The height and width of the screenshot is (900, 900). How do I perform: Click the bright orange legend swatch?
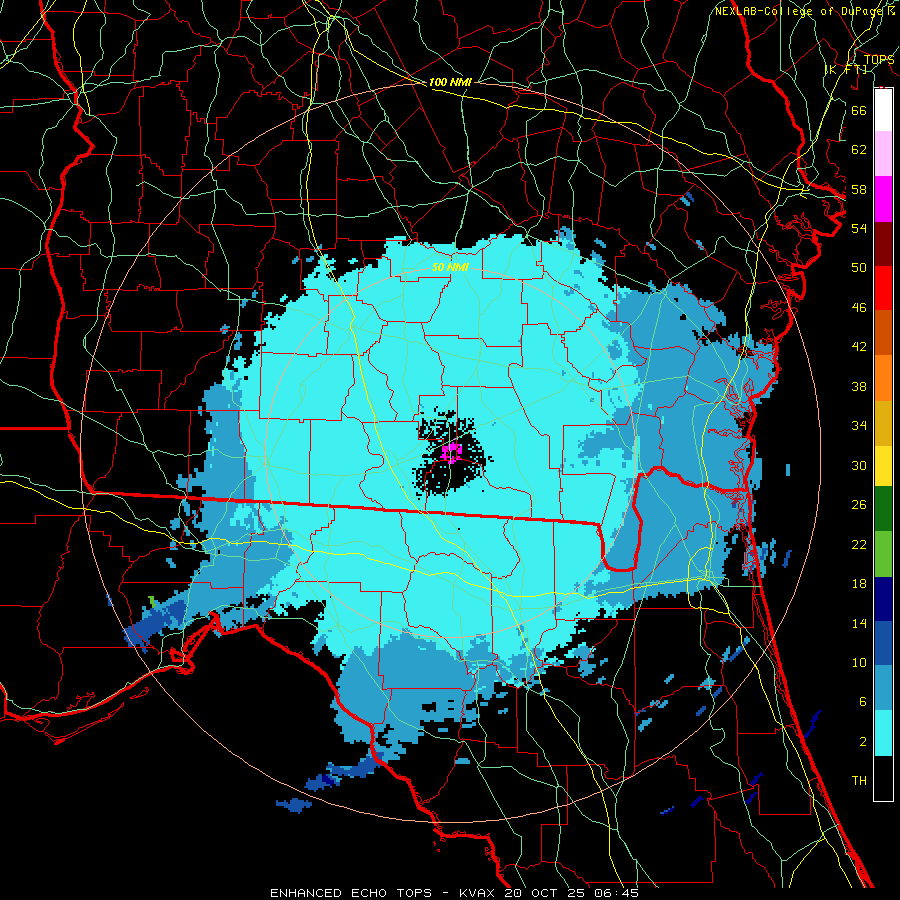coord(883,378)
